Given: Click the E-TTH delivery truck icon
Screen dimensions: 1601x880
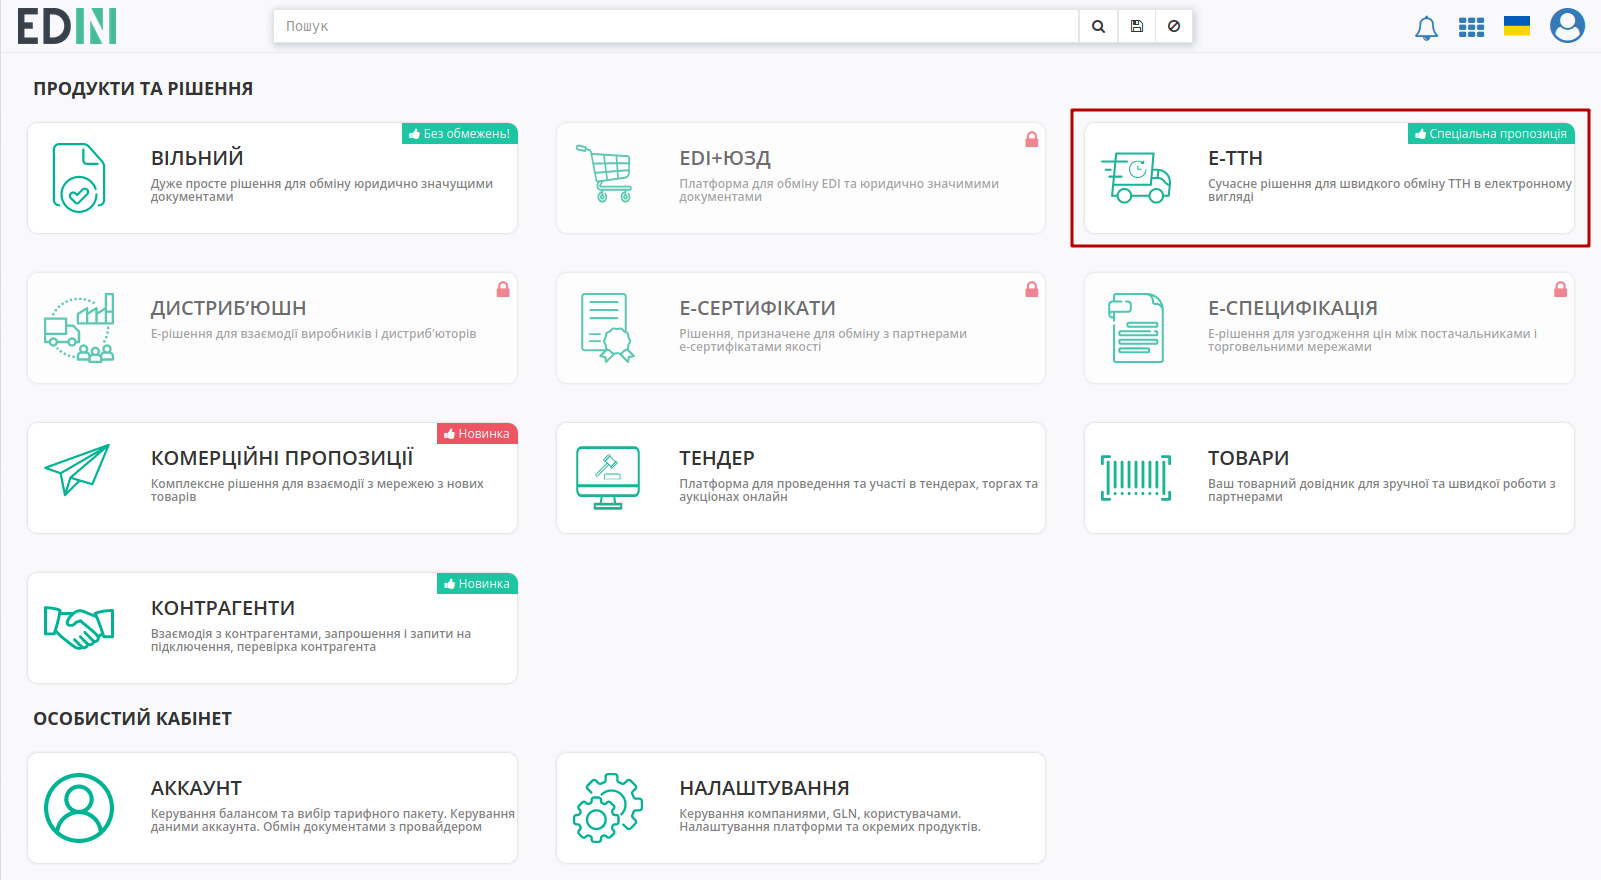Looking at the screenshot, I should point(1136,178).
